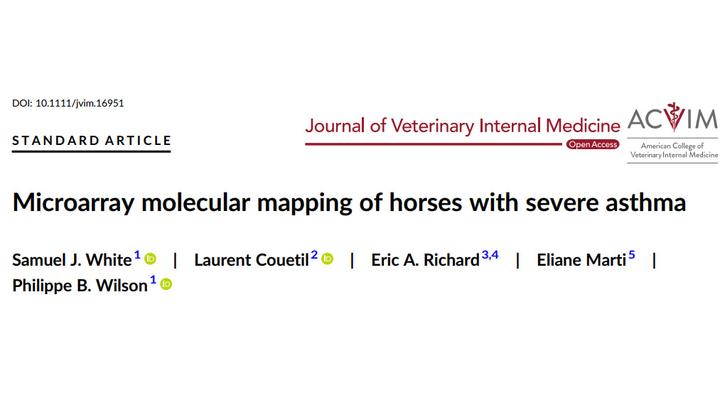Select author Eric A. Richard
The image size is (720, 405).
point(425,260)
